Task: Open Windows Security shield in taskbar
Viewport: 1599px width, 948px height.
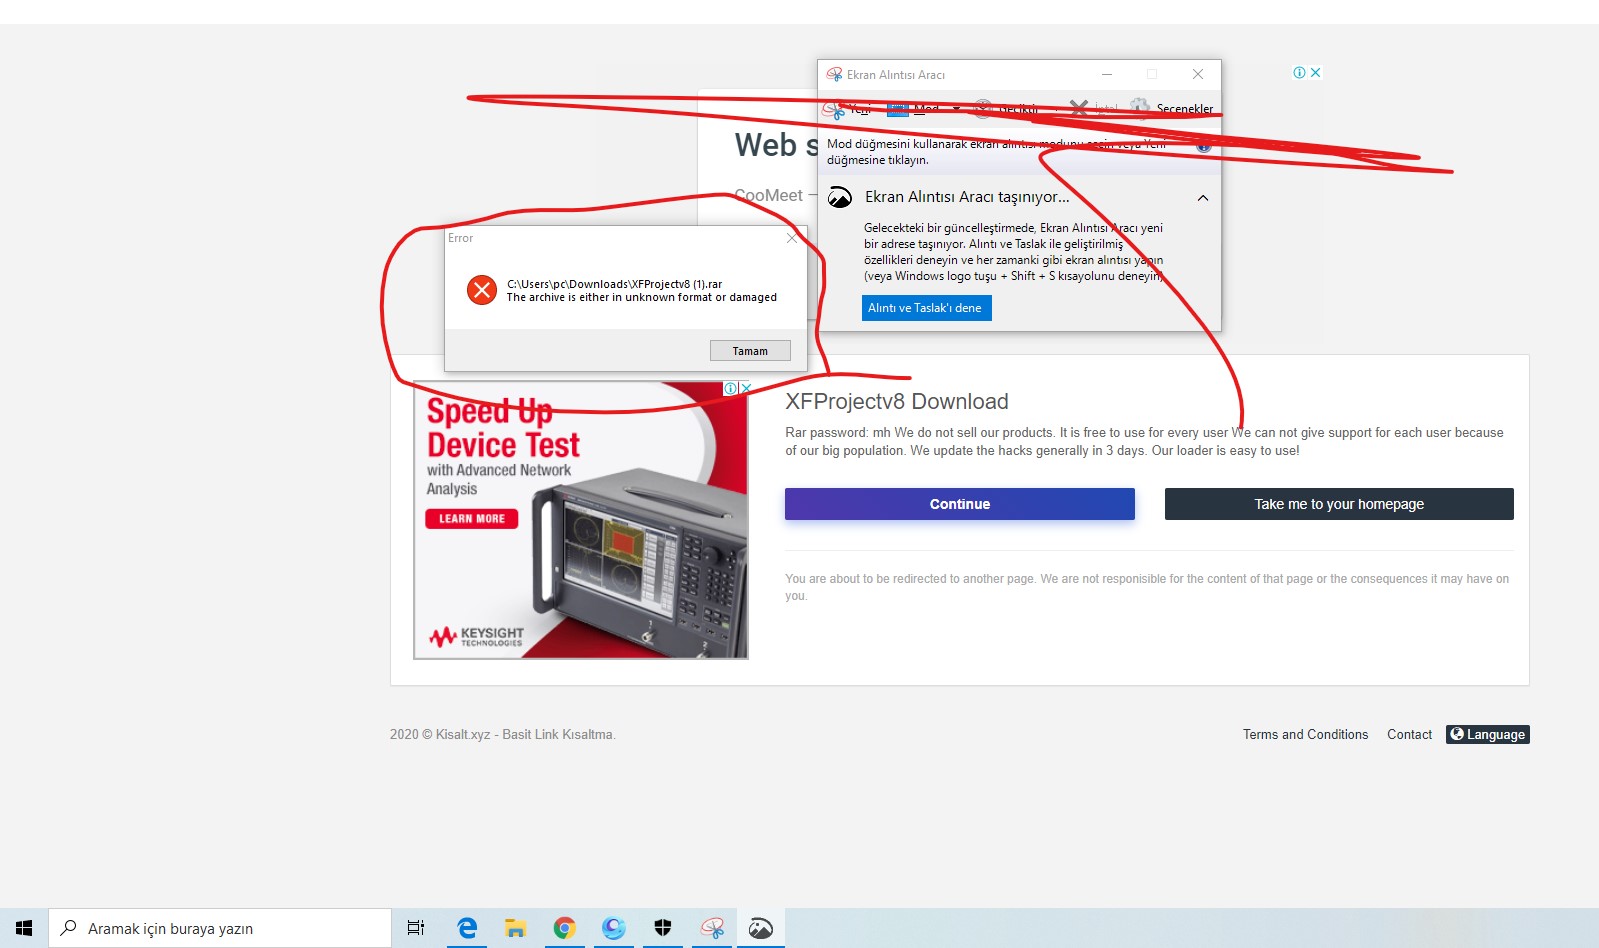Action: click(662, 928)
